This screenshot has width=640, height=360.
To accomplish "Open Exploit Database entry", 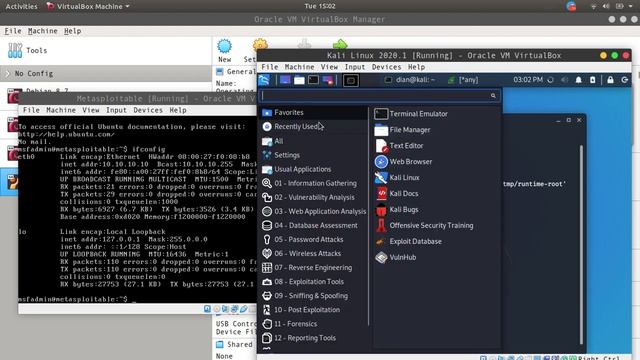I will click(x=415, y=241).
